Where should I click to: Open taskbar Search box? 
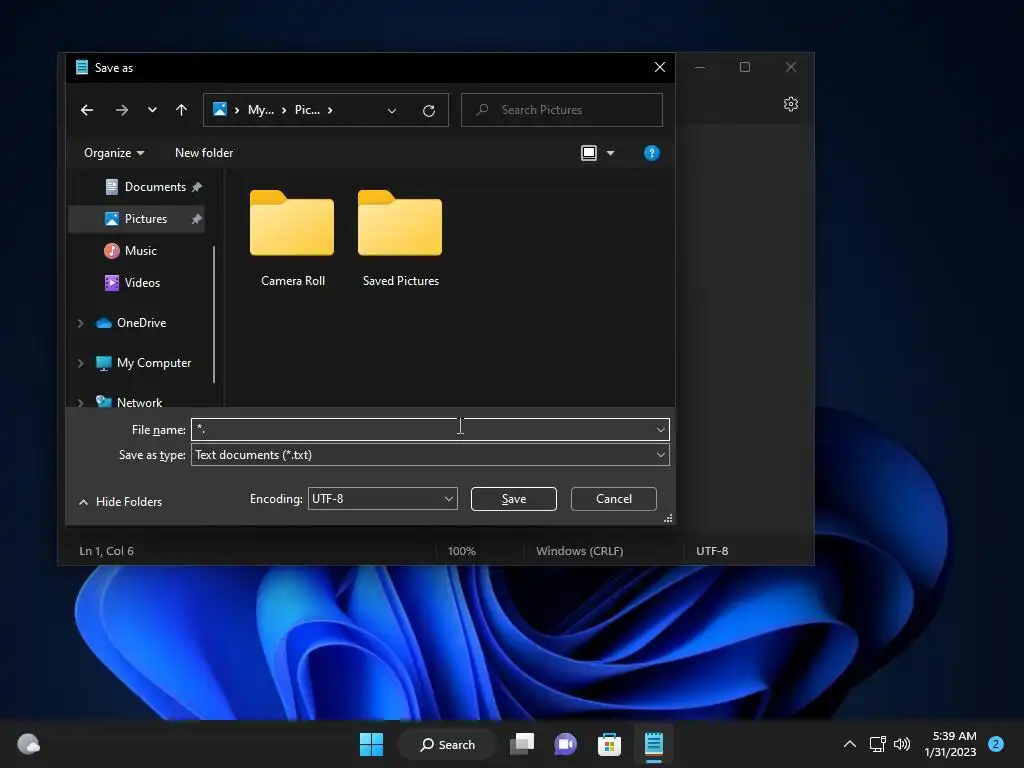coord(447,744)
